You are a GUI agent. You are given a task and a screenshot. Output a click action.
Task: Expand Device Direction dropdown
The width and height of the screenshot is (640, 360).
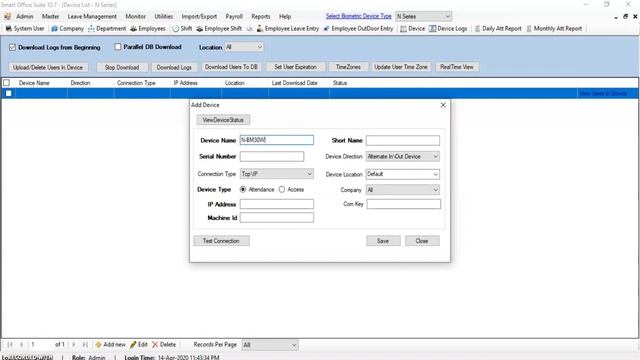(x=403, y=157)
